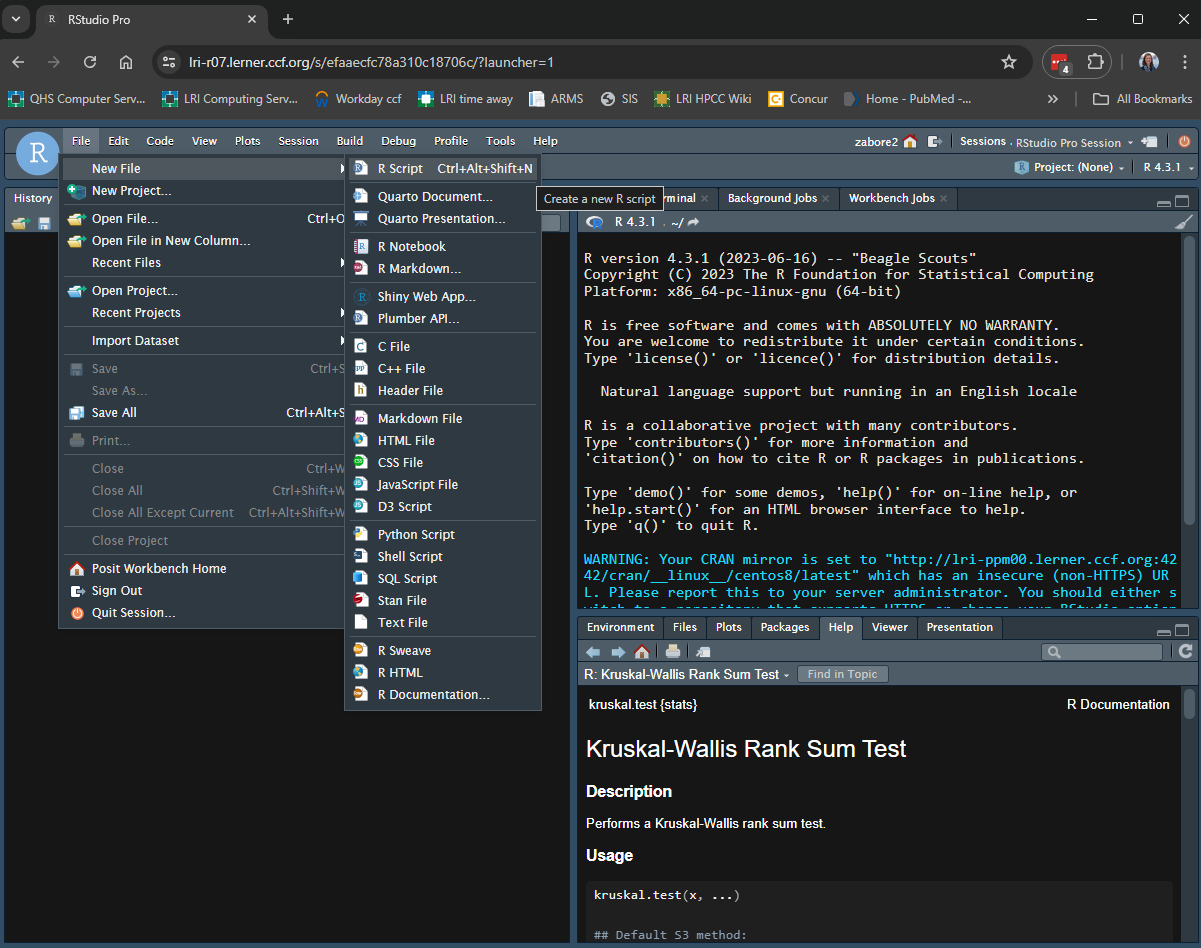Switch to the Viewer tab
1201x948 pixels.
point(890,627)
